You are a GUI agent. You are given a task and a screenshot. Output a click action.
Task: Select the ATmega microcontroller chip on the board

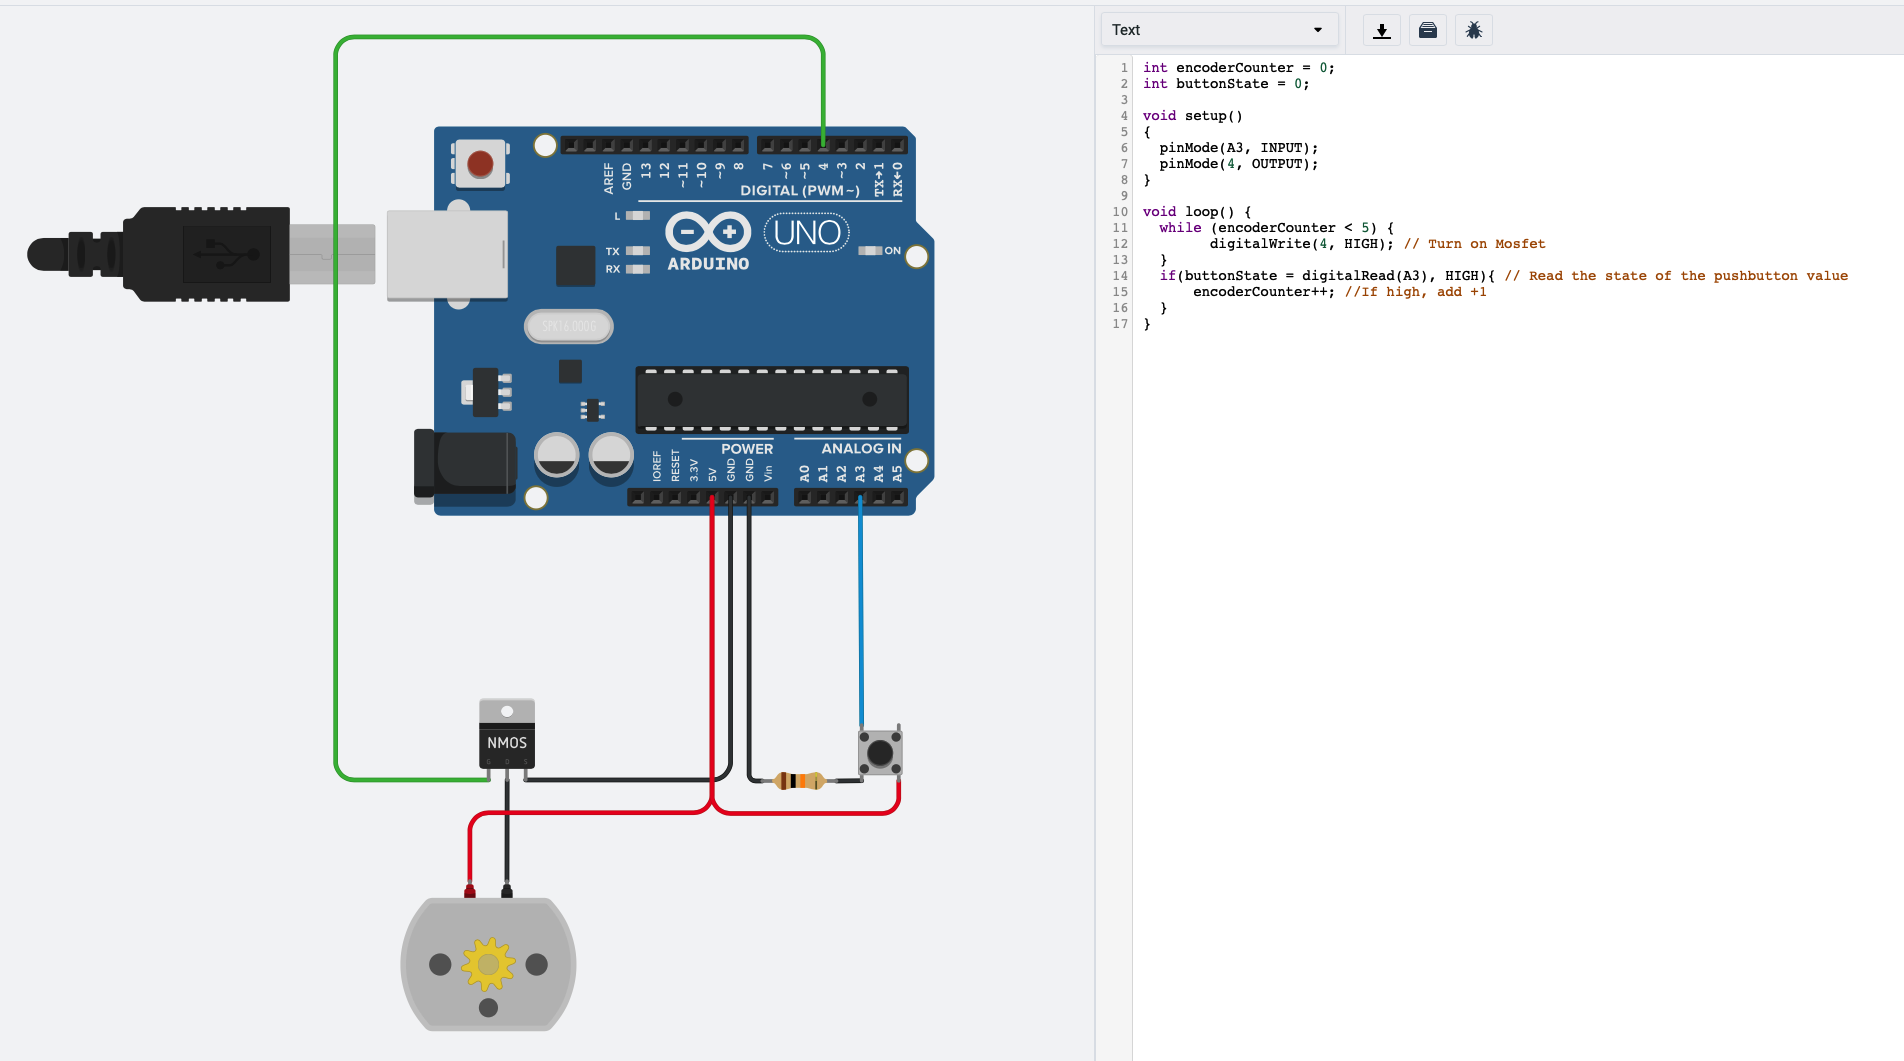772,399
